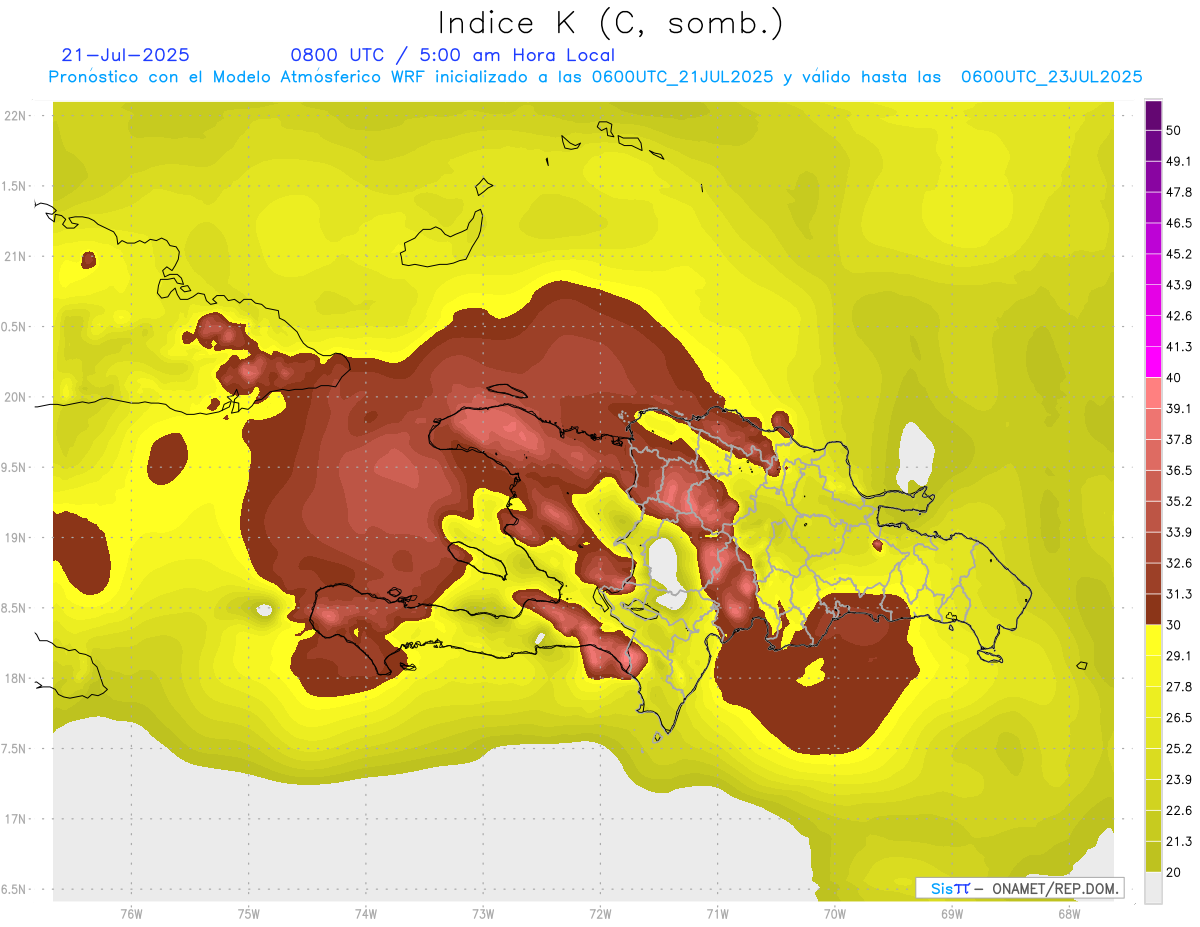Click the colorbar value "23.9"
Viewport: 1200px width, 927px height.
pos(1179,780)
